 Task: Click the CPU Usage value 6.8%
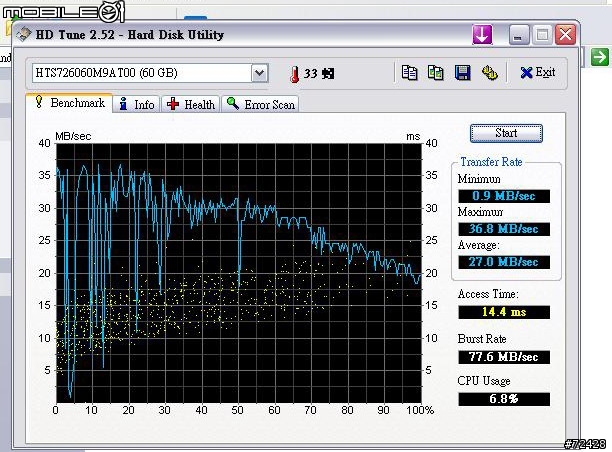pos(504,399)
